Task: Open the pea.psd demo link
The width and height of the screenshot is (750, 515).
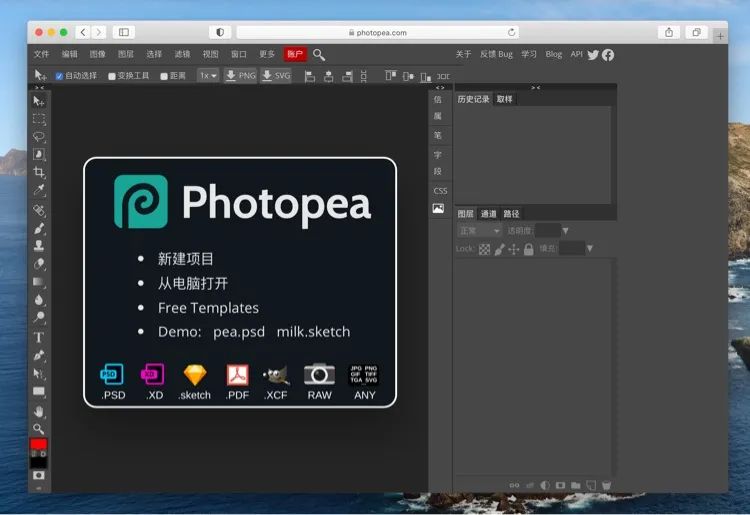Action: point(239,332)
